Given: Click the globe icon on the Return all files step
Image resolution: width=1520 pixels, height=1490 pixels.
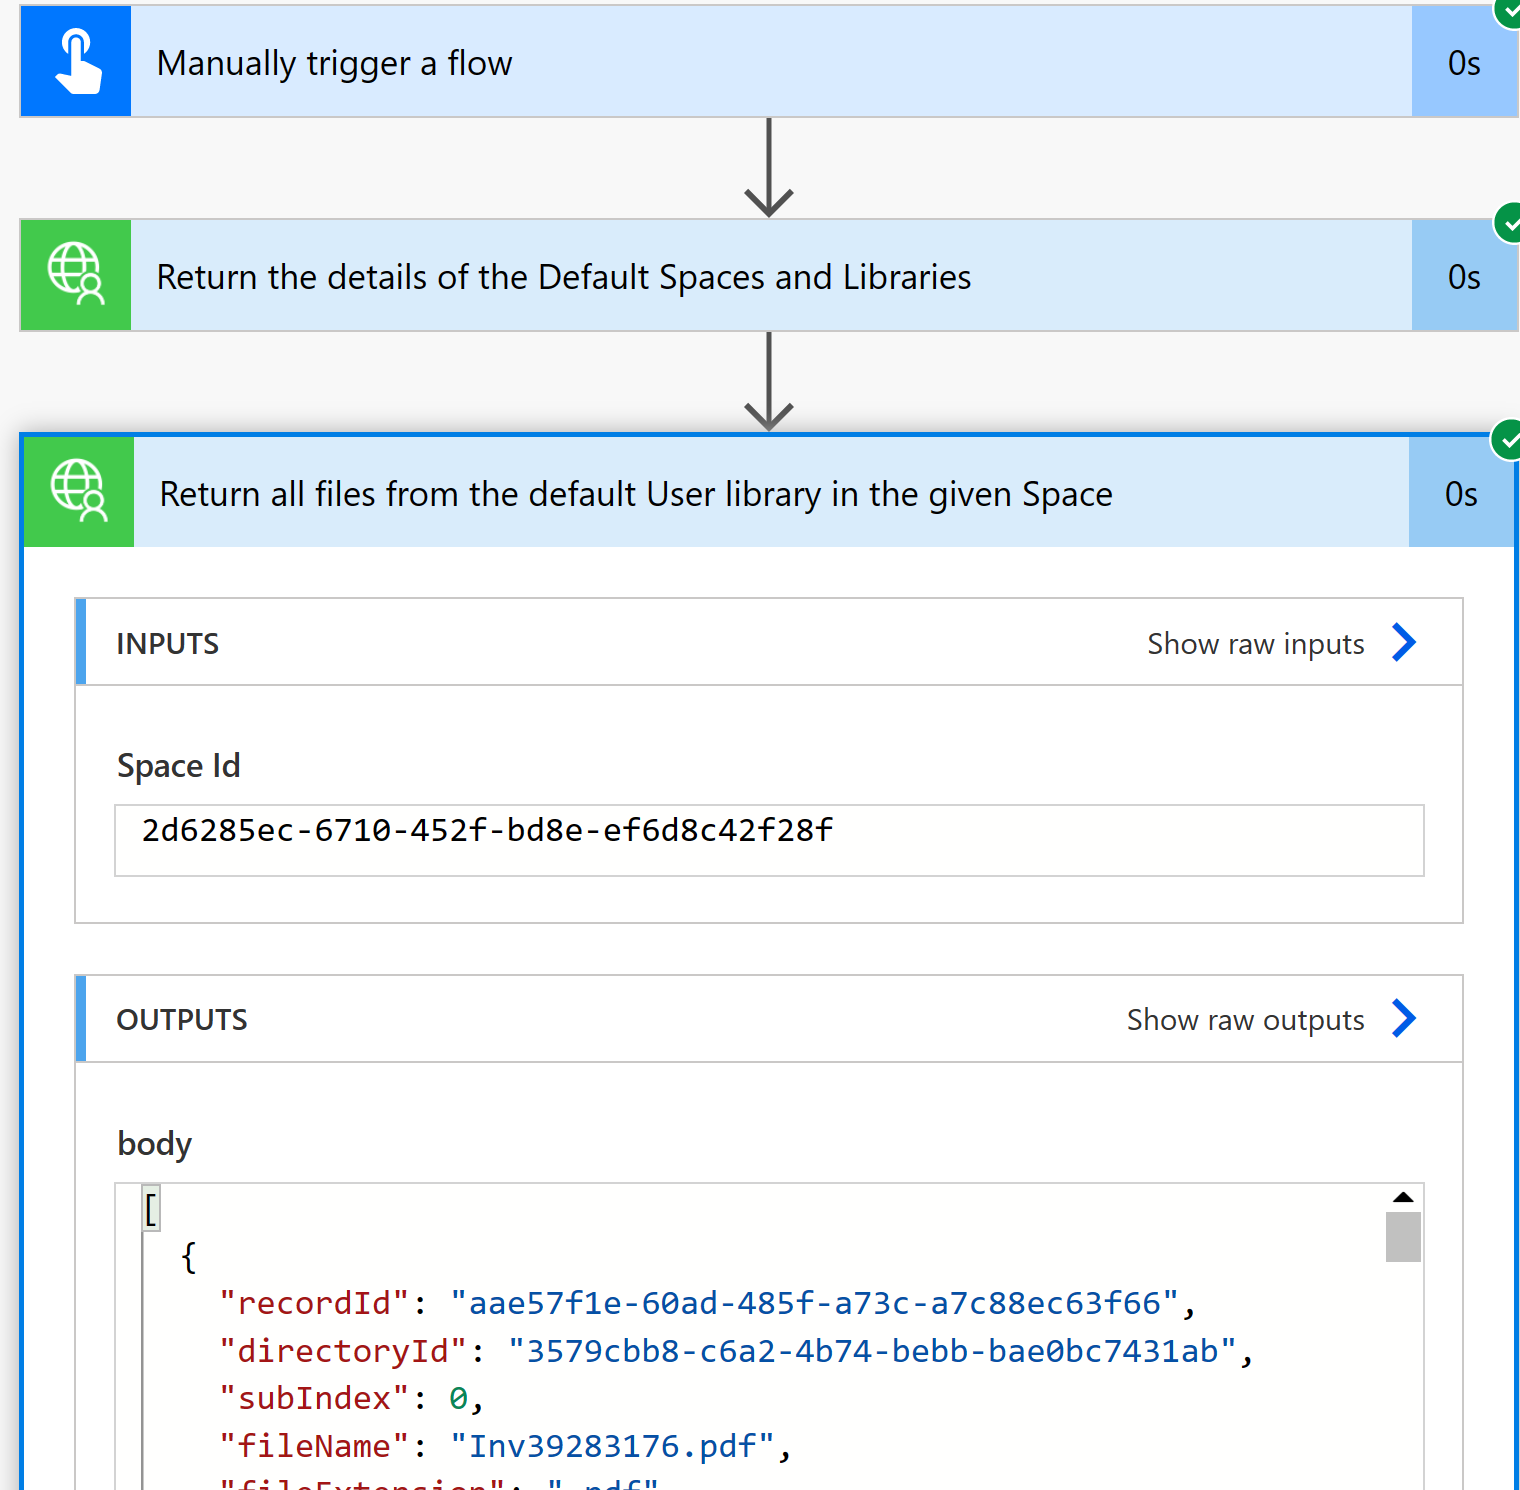Looking at the screenshot, I should click(x=79, y=492).
